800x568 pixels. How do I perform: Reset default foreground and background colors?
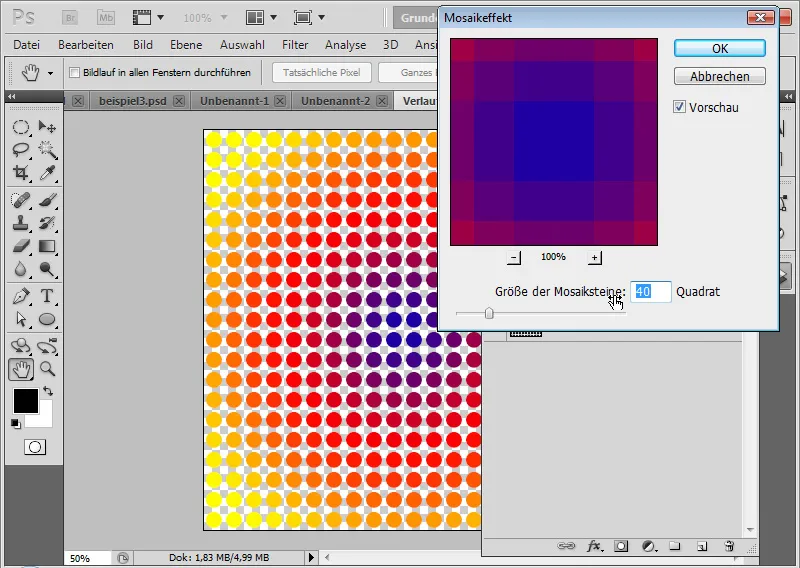tap(16, 424)
